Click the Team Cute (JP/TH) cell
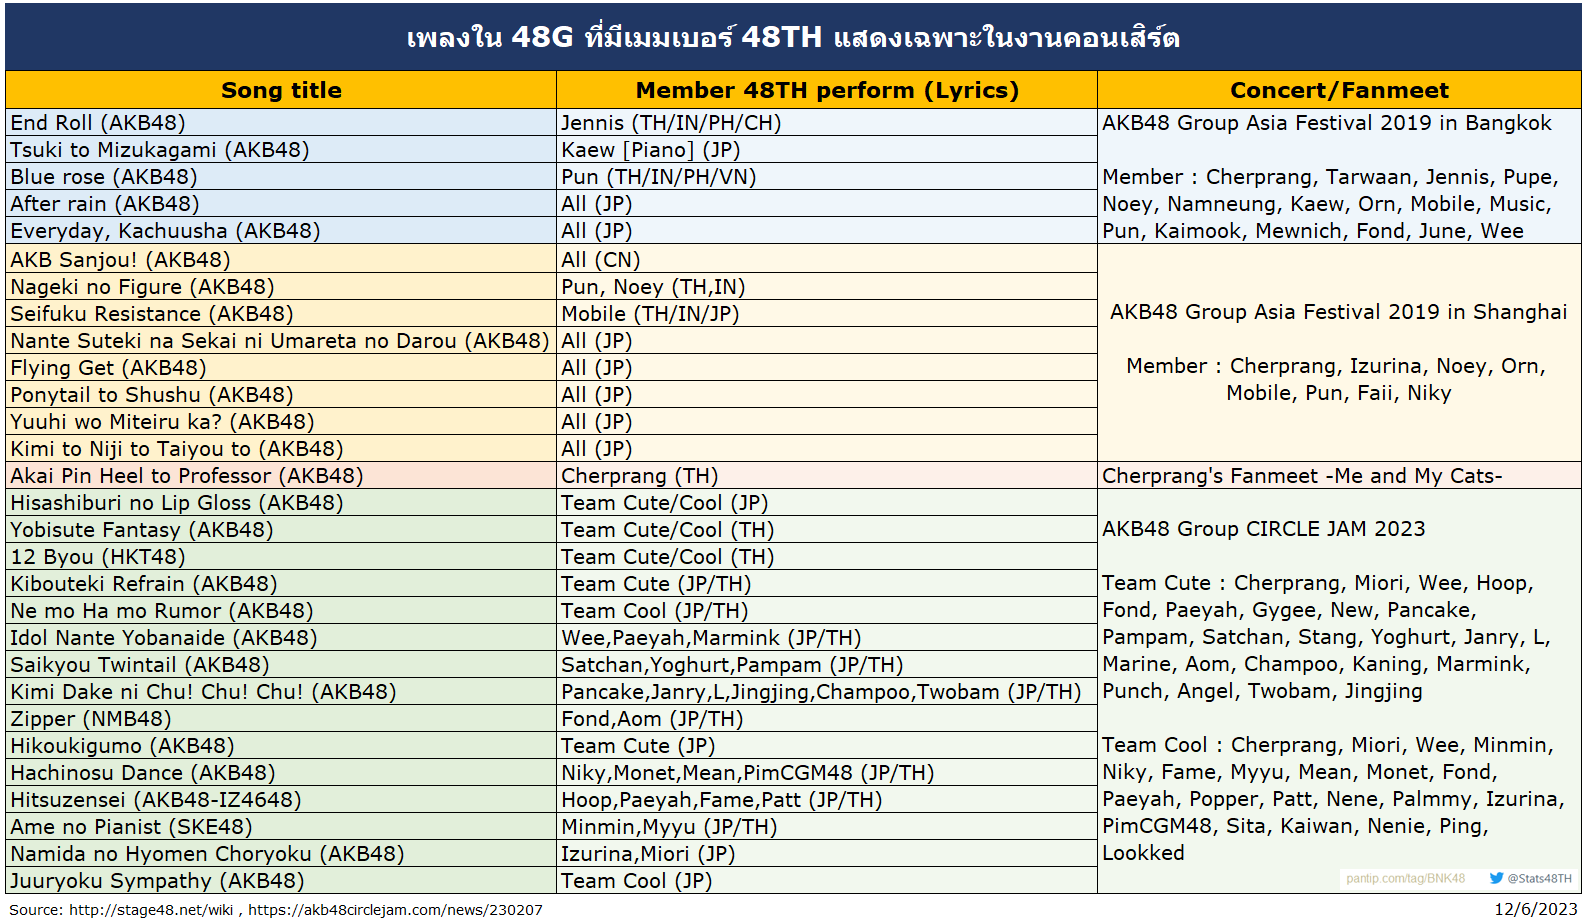 [x=827, y=584]
